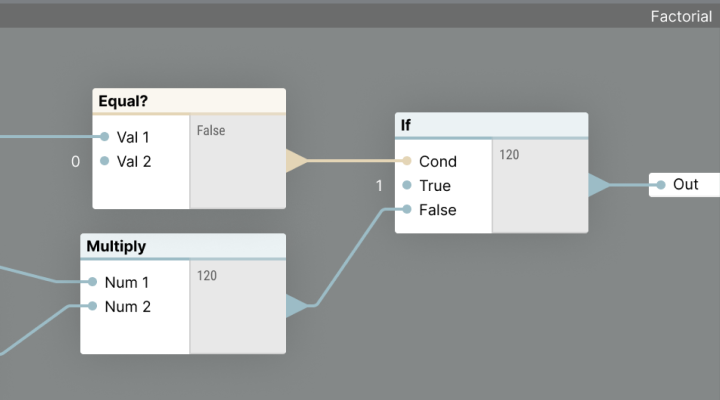
Task: Click the Multiply node output triangle
Action: [297, 306]
